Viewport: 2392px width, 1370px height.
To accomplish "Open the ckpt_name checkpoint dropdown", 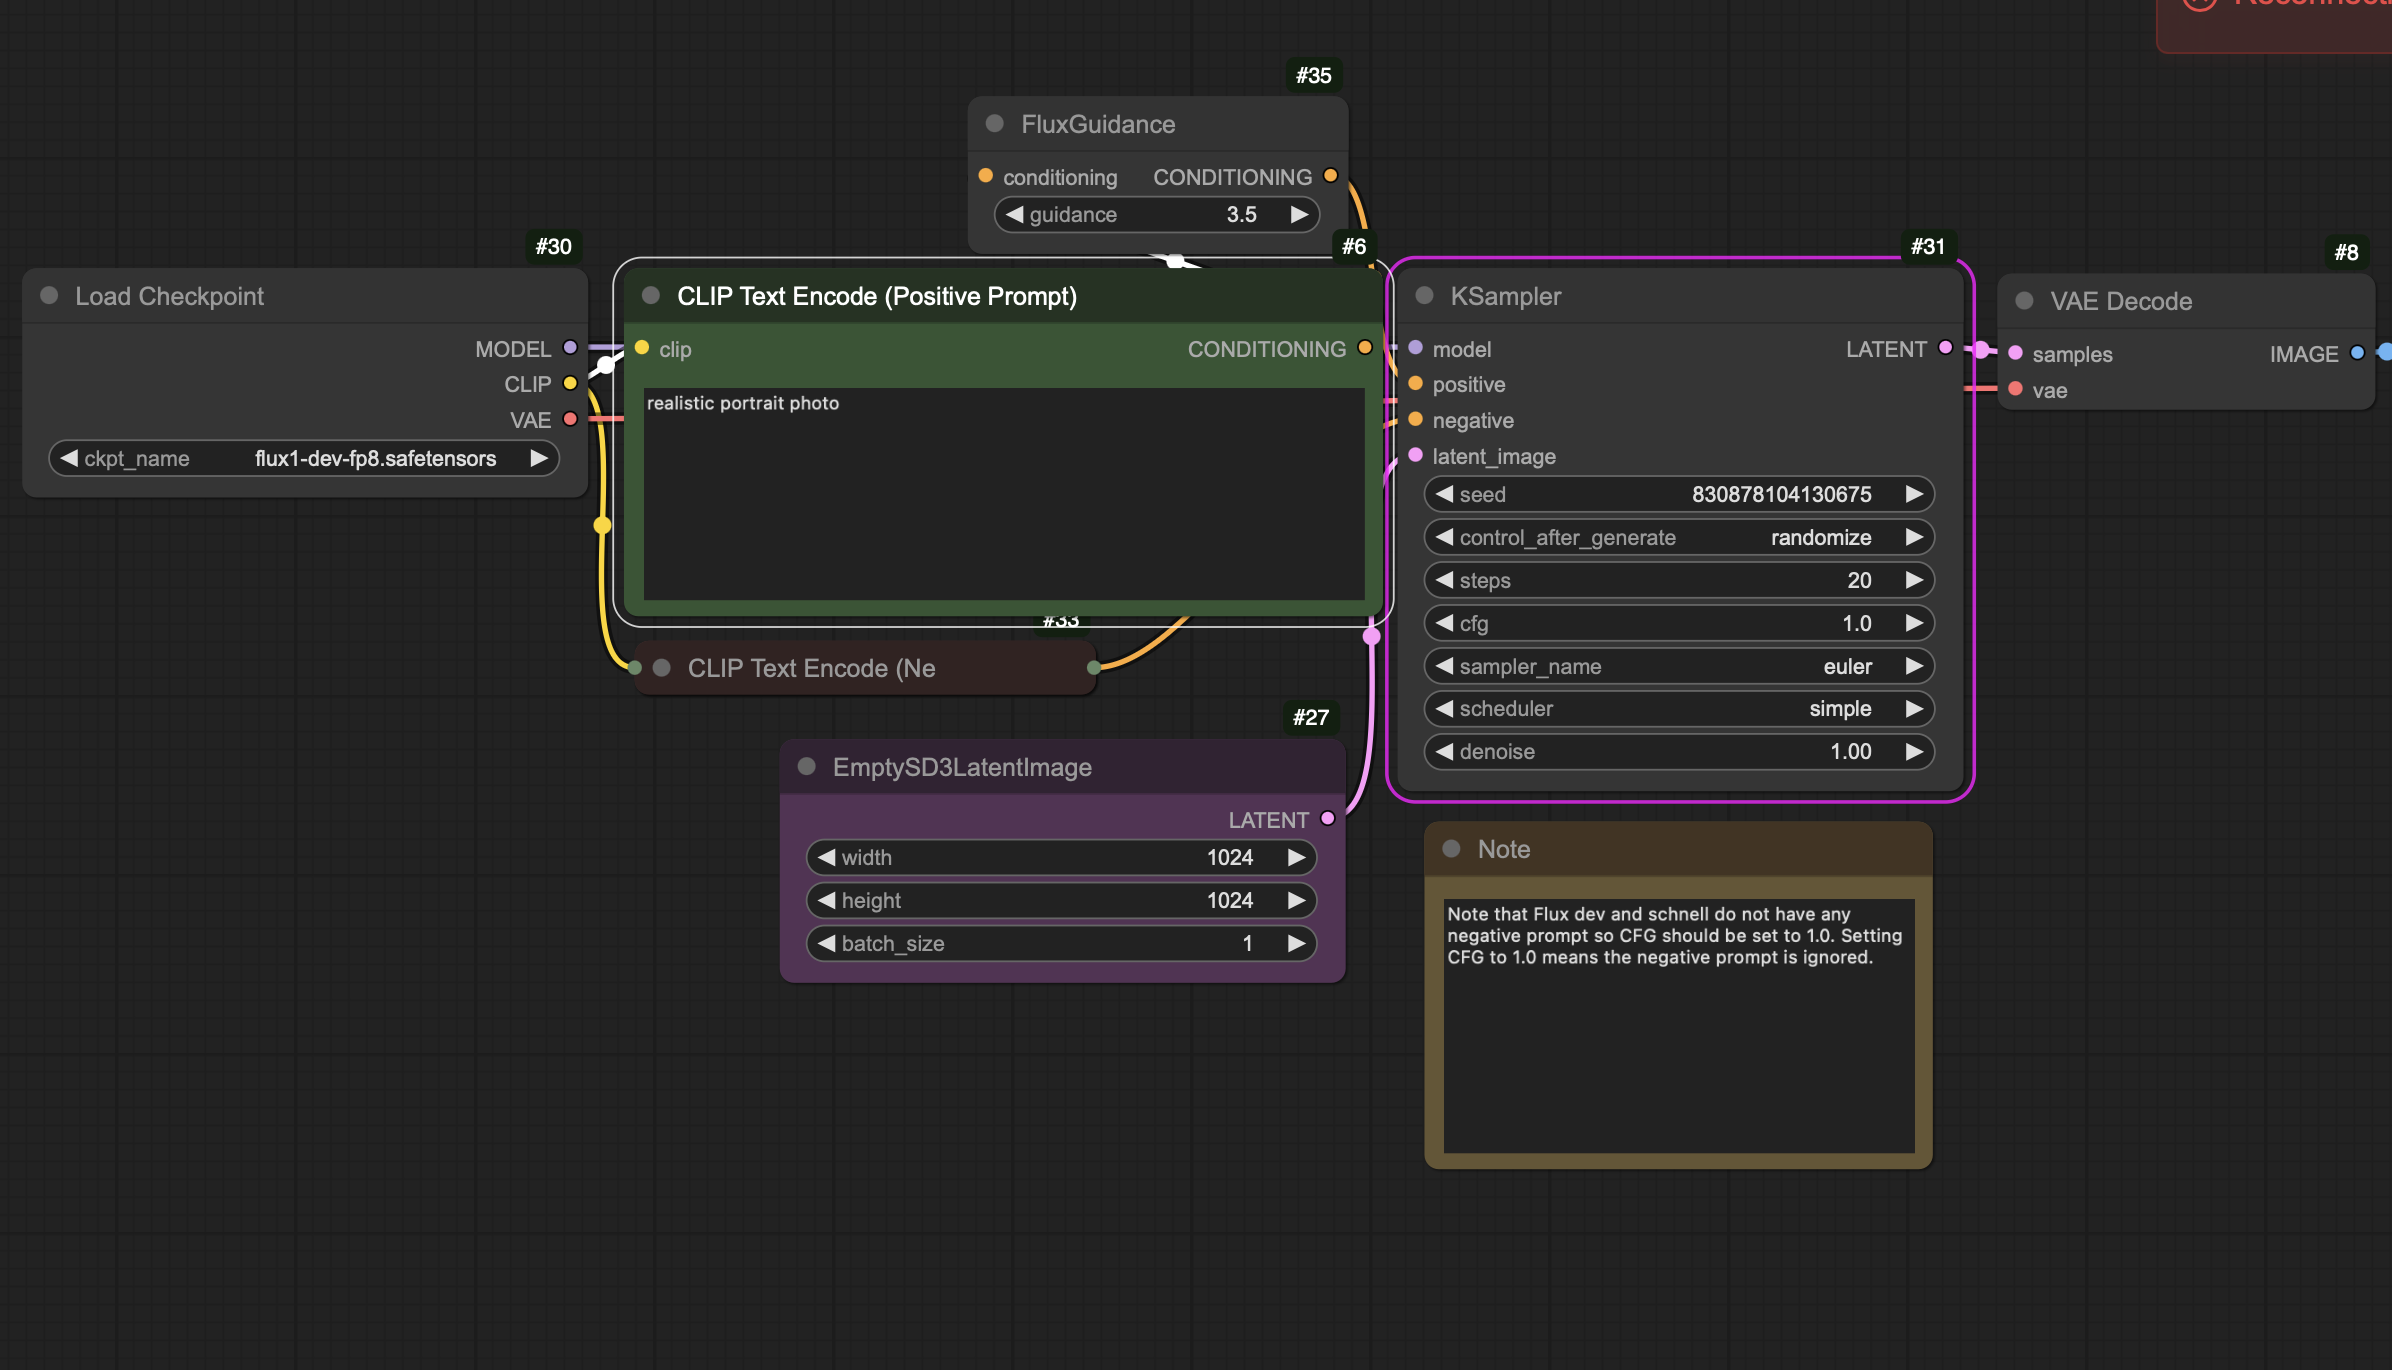I will [x=304, y=459].
